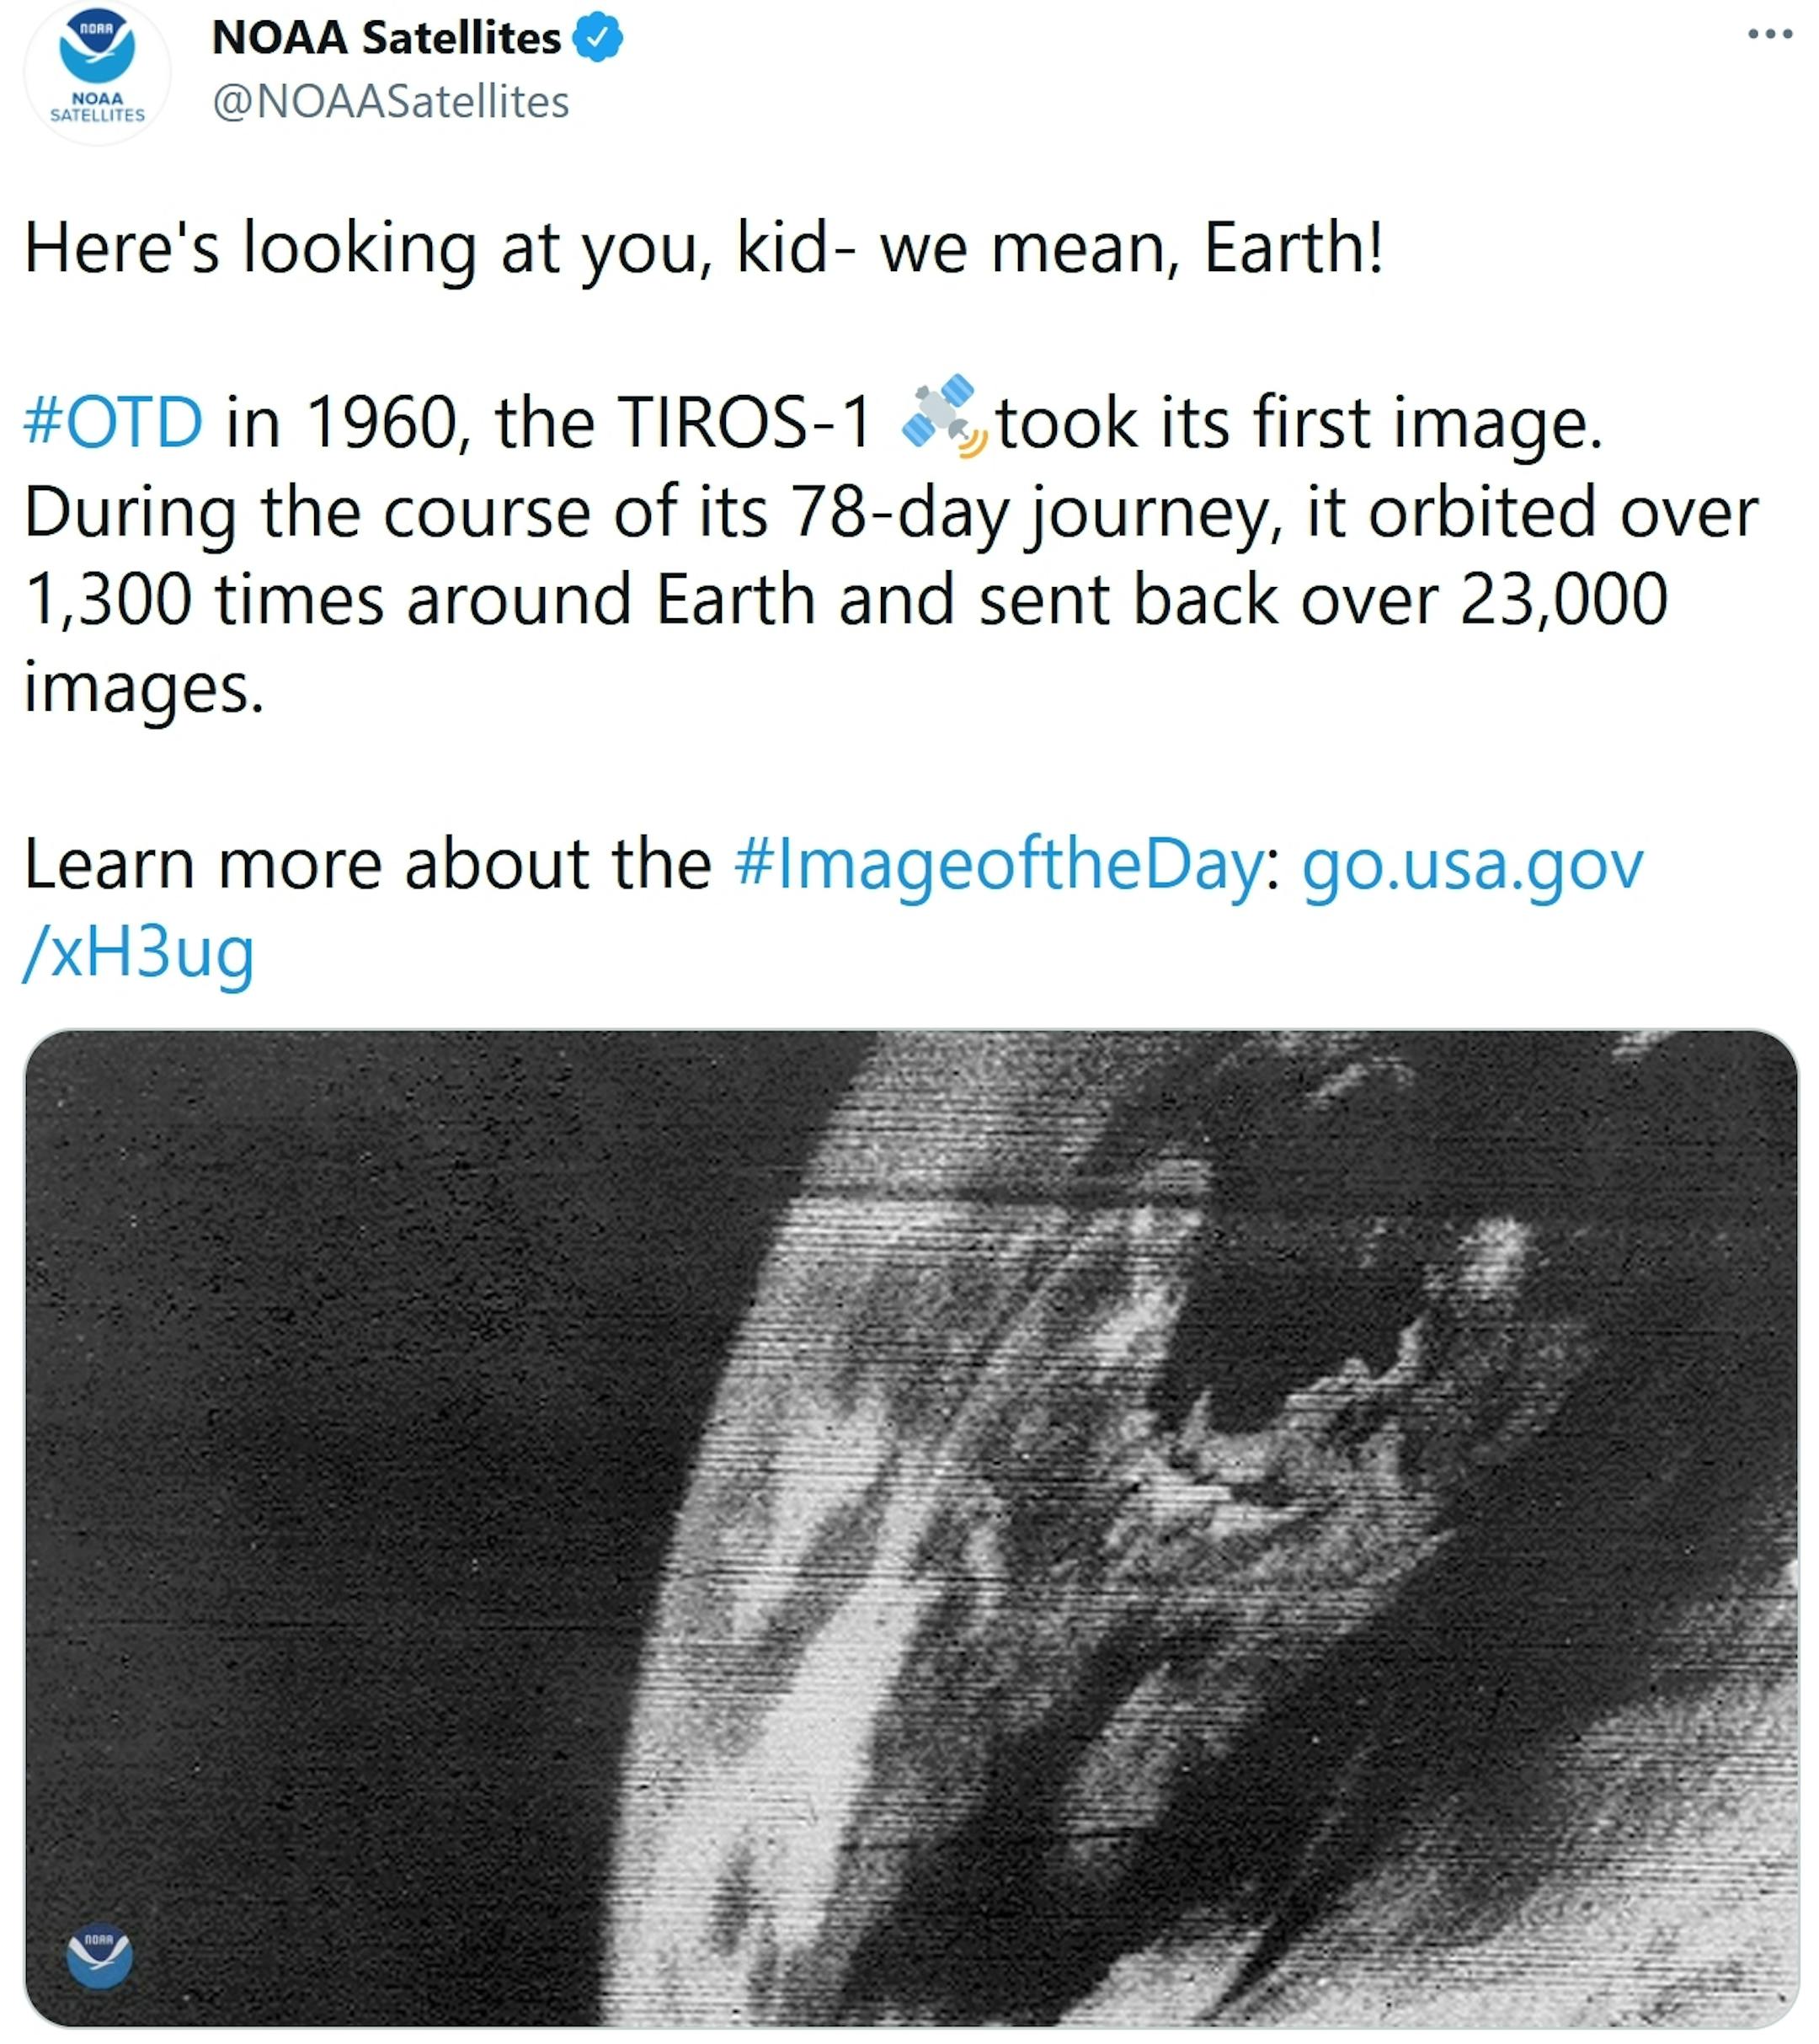Open the #ImageoftheDay hashtag
This screenshot has height=2044, width=1819.
pos(998,864)
